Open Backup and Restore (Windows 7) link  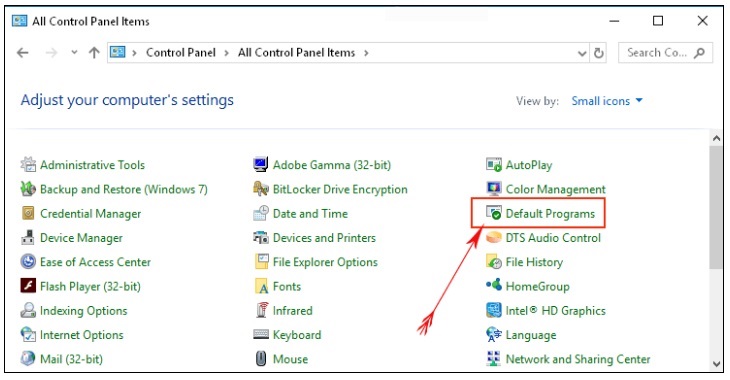[x=124, y=190]
